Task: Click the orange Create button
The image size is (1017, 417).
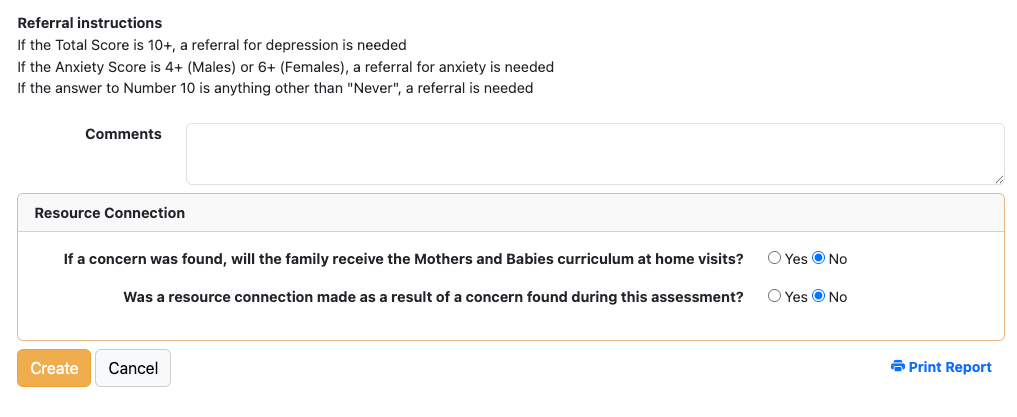Action: click(x=54, y=368)
